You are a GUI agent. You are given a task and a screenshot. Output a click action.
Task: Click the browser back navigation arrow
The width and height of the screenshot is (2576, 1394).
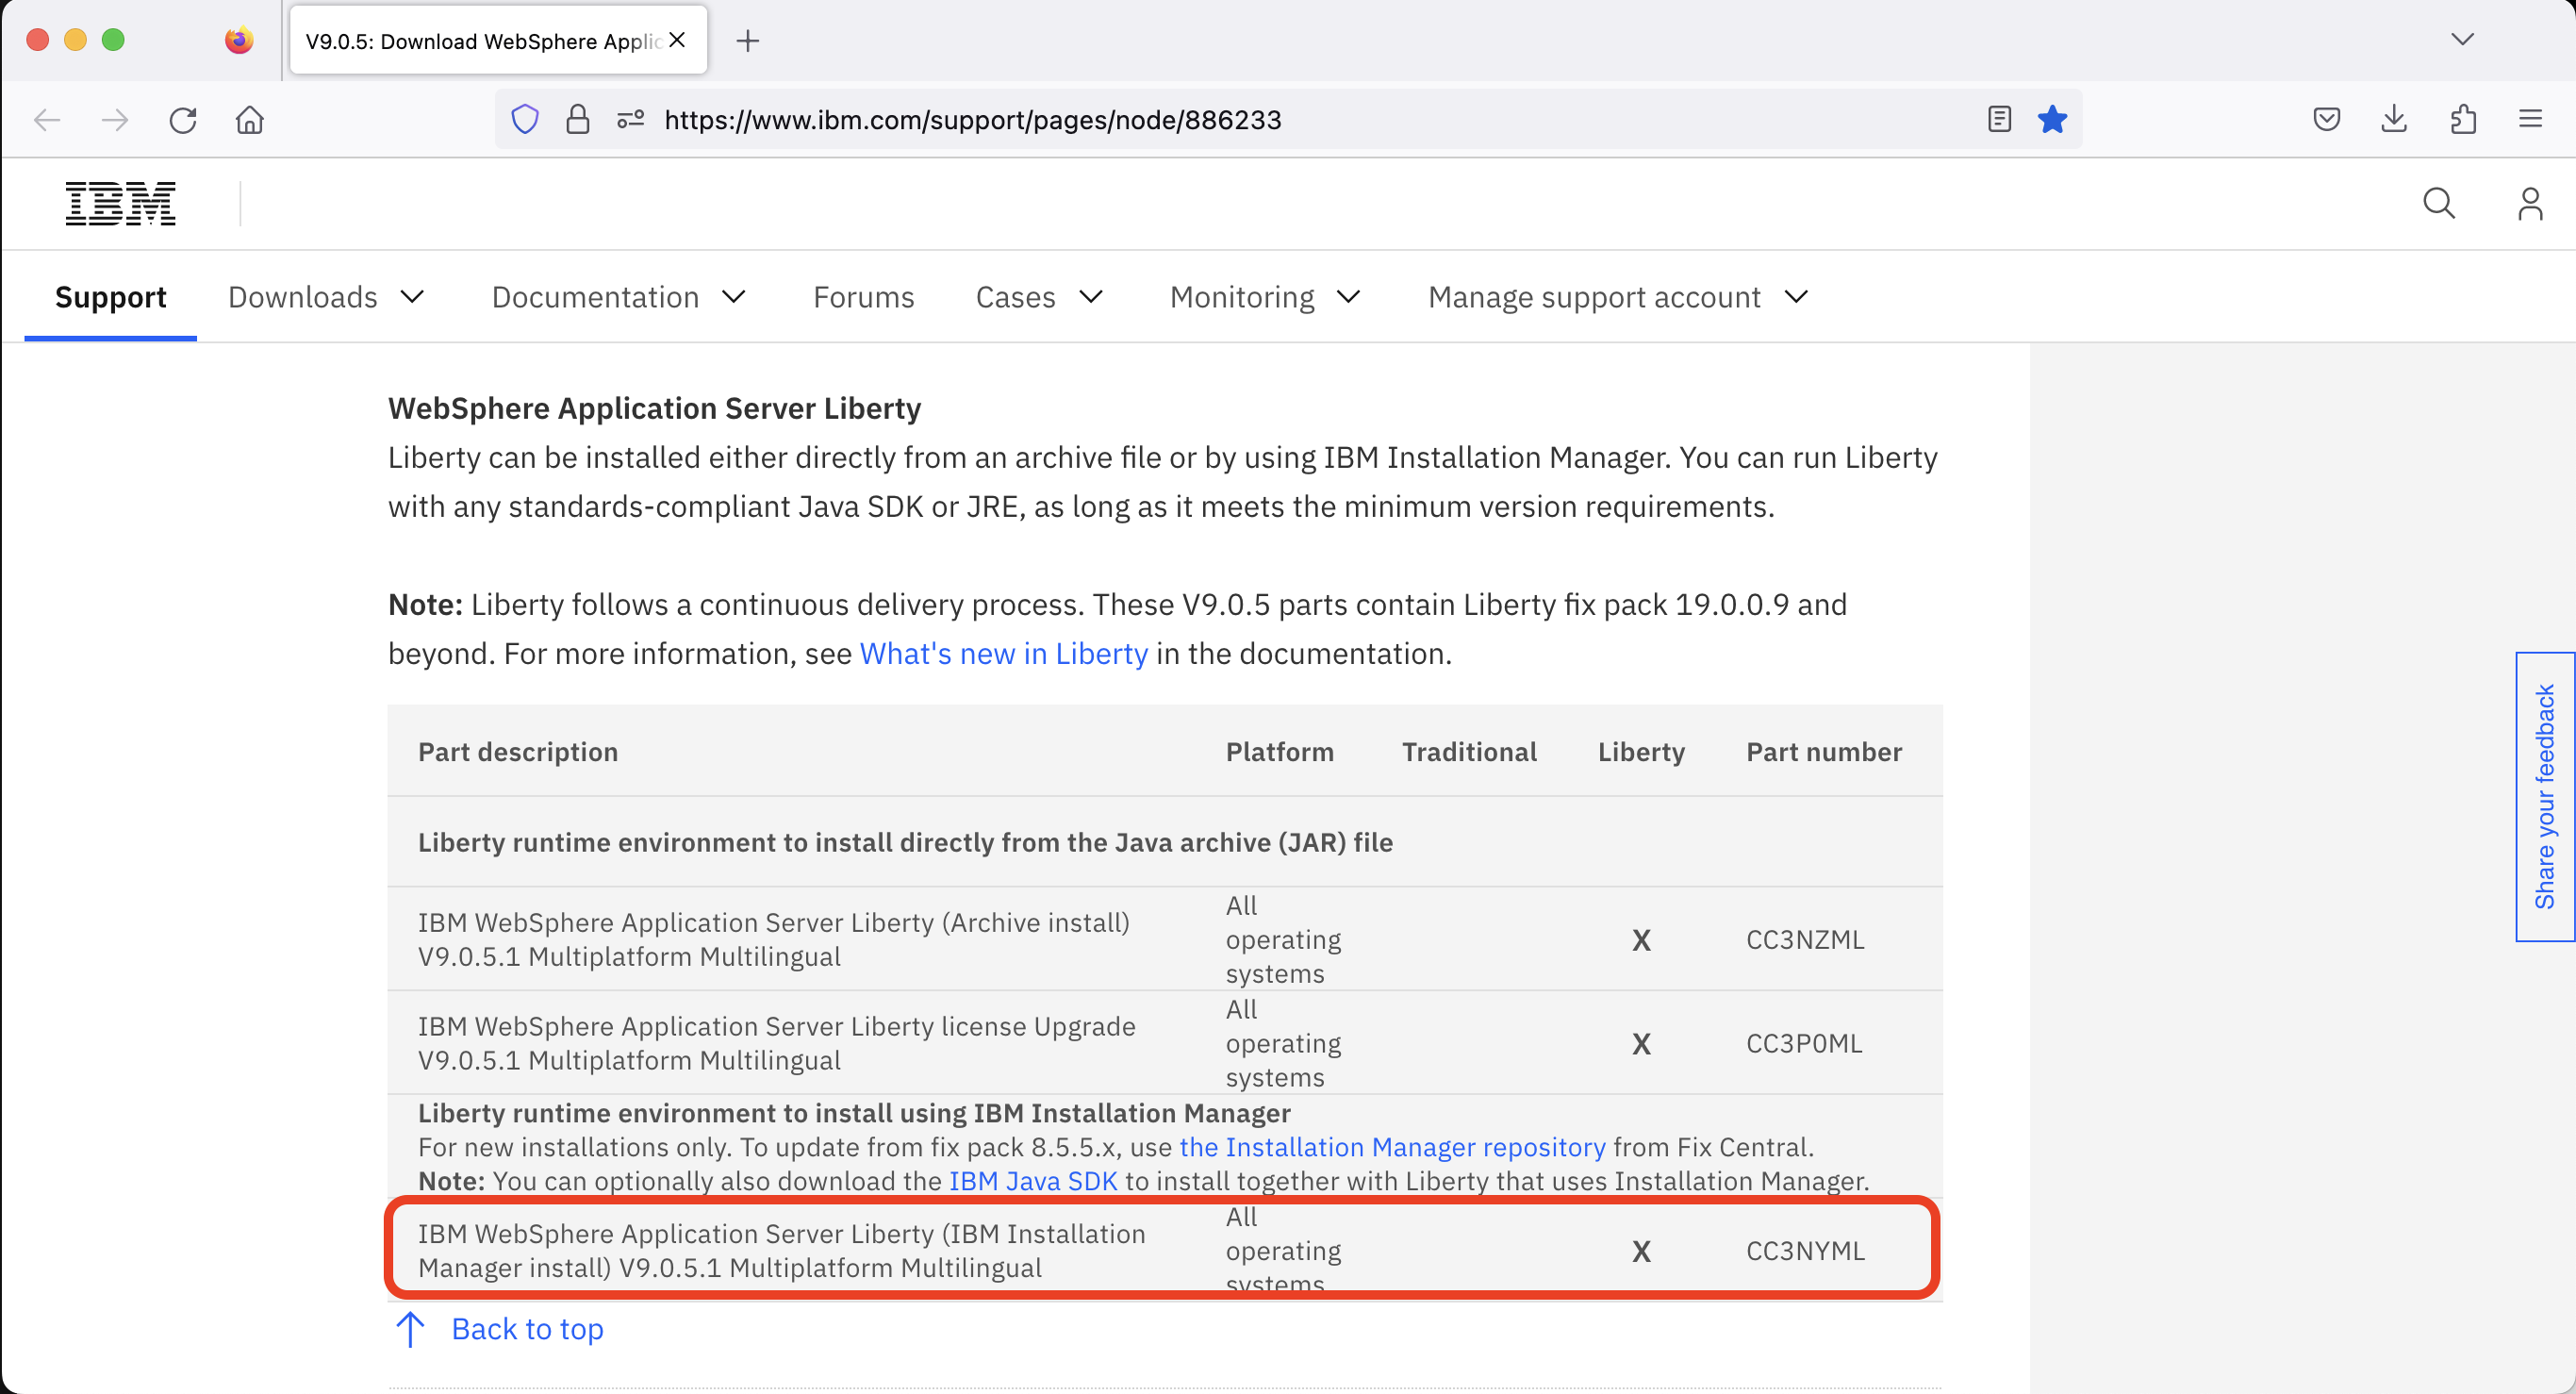click(46, 119)
